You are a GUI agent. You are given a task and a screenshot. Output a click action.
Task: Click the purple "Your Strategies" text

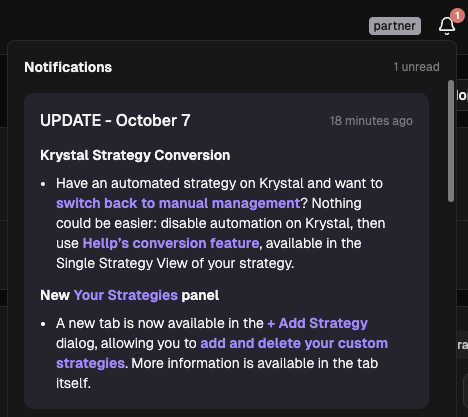126,295
